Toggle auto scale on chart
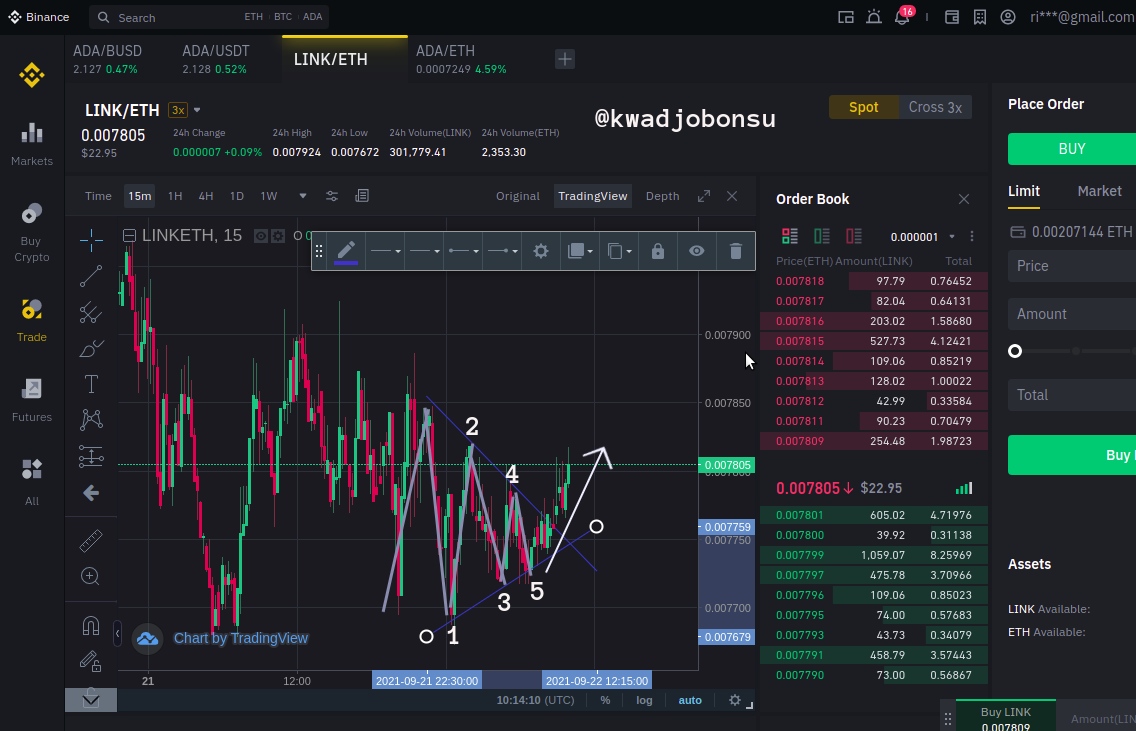The image size is (1136, 731). tap(690, 701)
